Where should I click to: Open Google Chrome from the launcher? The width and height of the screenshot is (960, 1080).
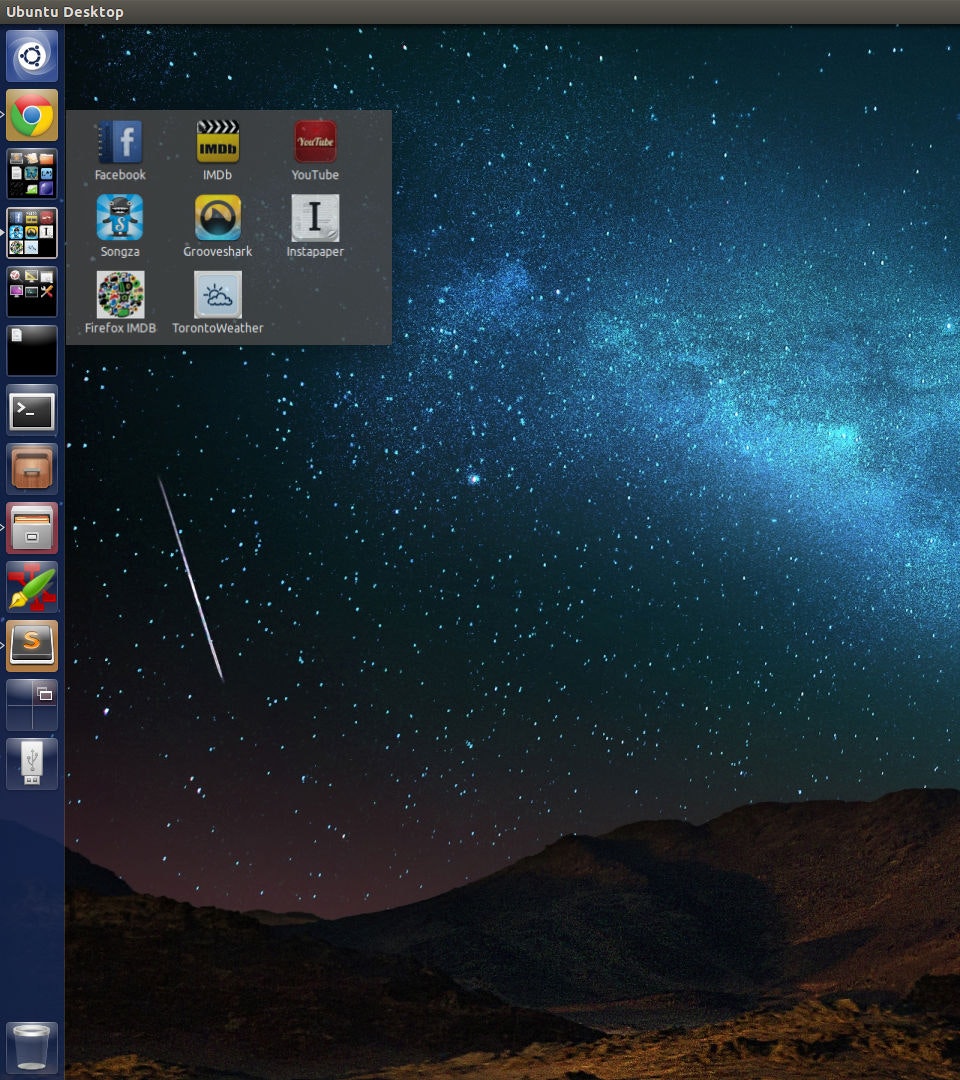click(x=31, y=114)
